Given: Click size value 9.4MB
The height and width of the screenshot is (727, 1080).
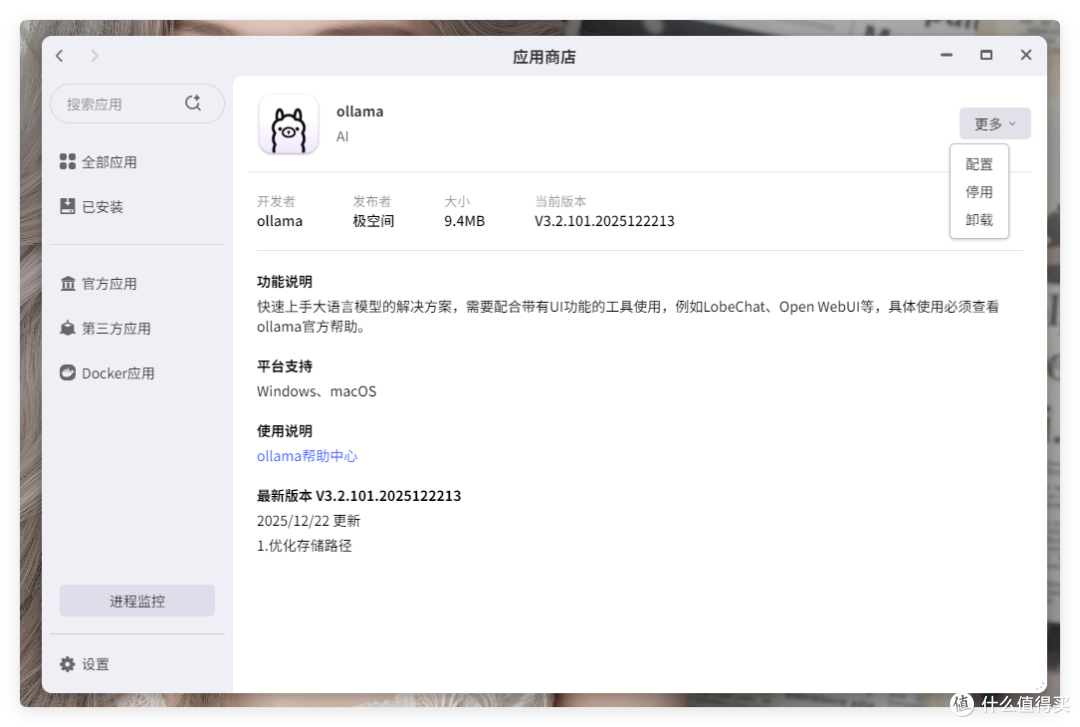Looking at the screenshot, I should [464, 221].
